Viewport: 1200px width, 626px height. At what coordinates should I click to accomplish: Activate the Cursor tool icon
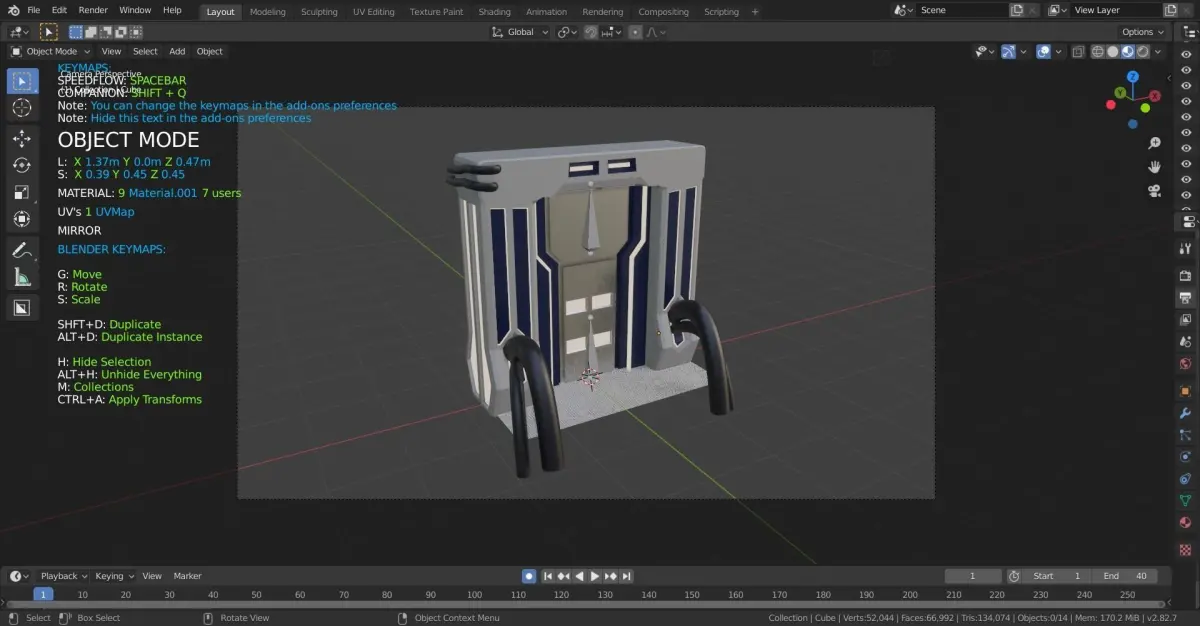click(22, 108)
